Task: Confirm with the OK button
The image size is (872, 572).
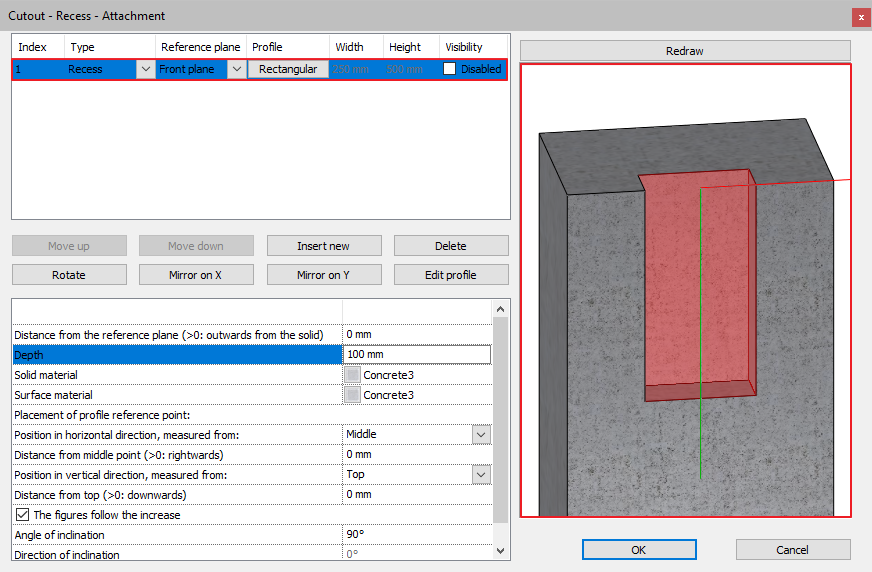Action: (x=639, y=550)
